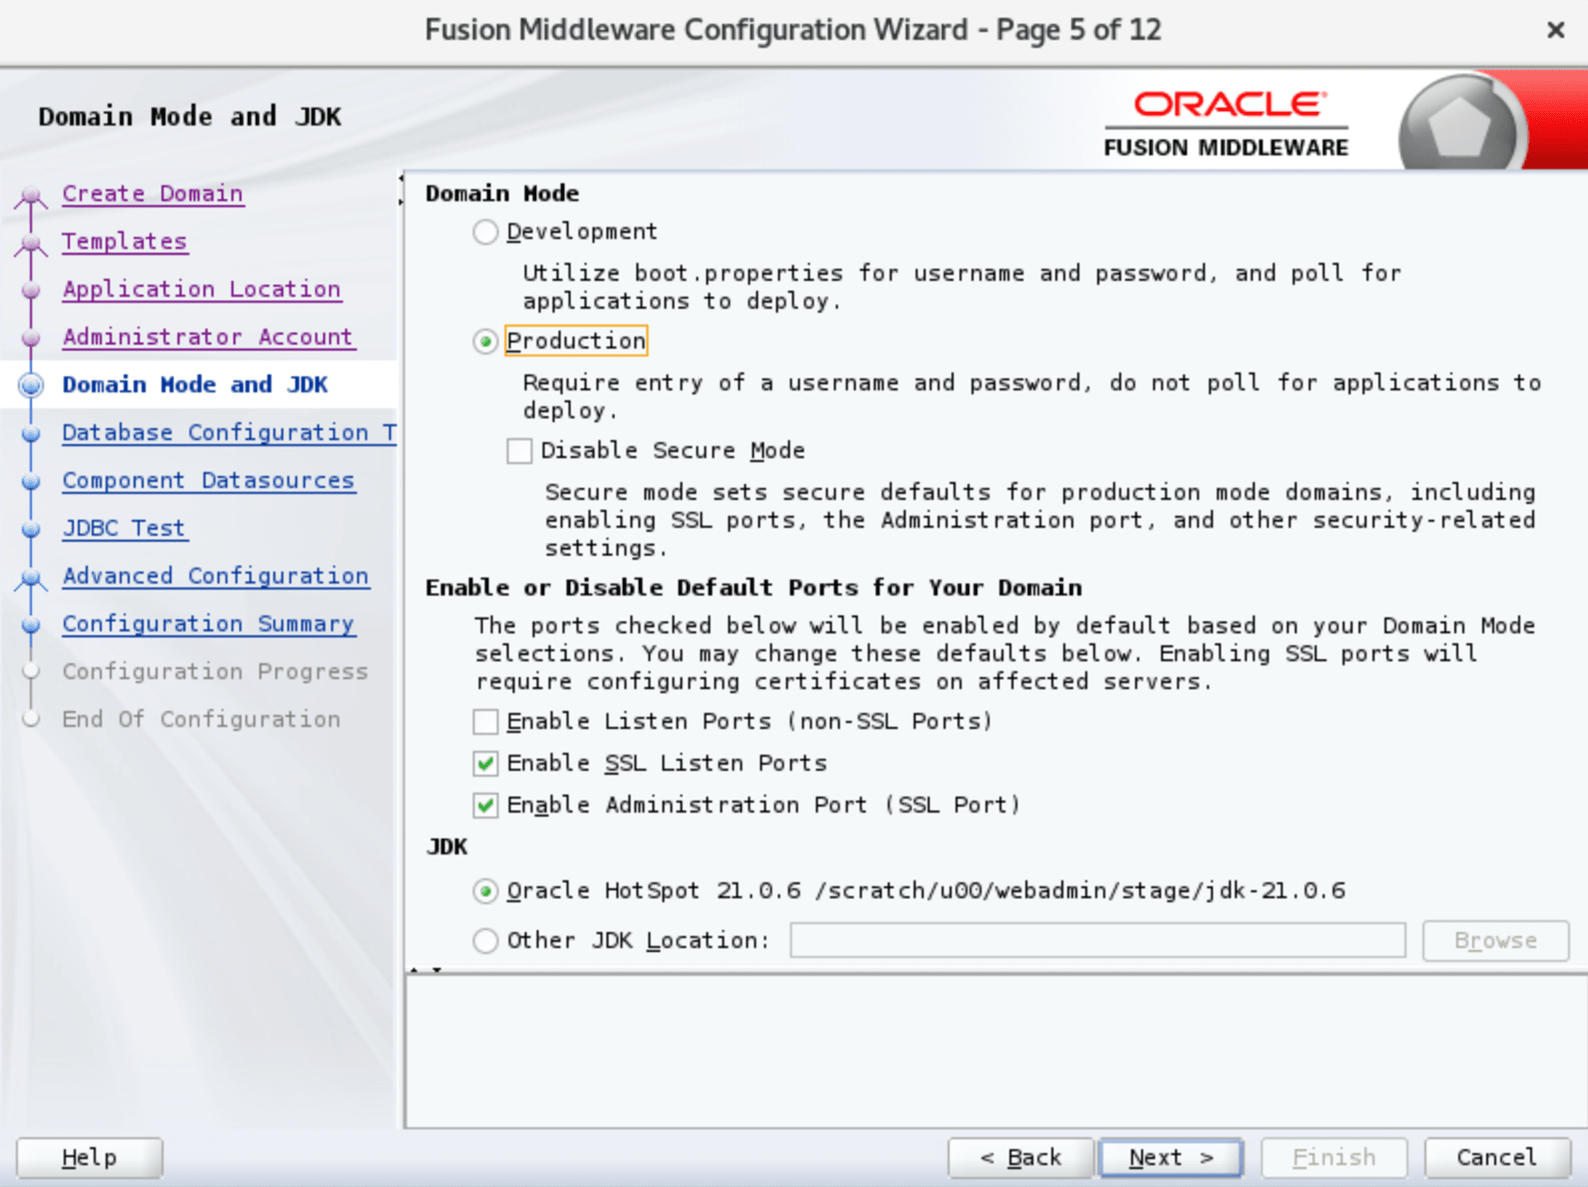This screenshot has width=1588, height=1187.
Task: Open the Database Configuration step link
Action: [x=229, y=433]
